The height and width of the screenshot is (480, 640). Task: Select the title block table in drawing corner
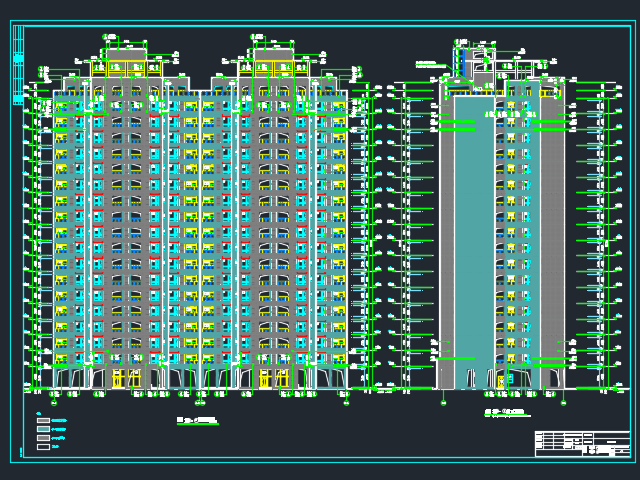pyautogui.click(x=582, y=444)
